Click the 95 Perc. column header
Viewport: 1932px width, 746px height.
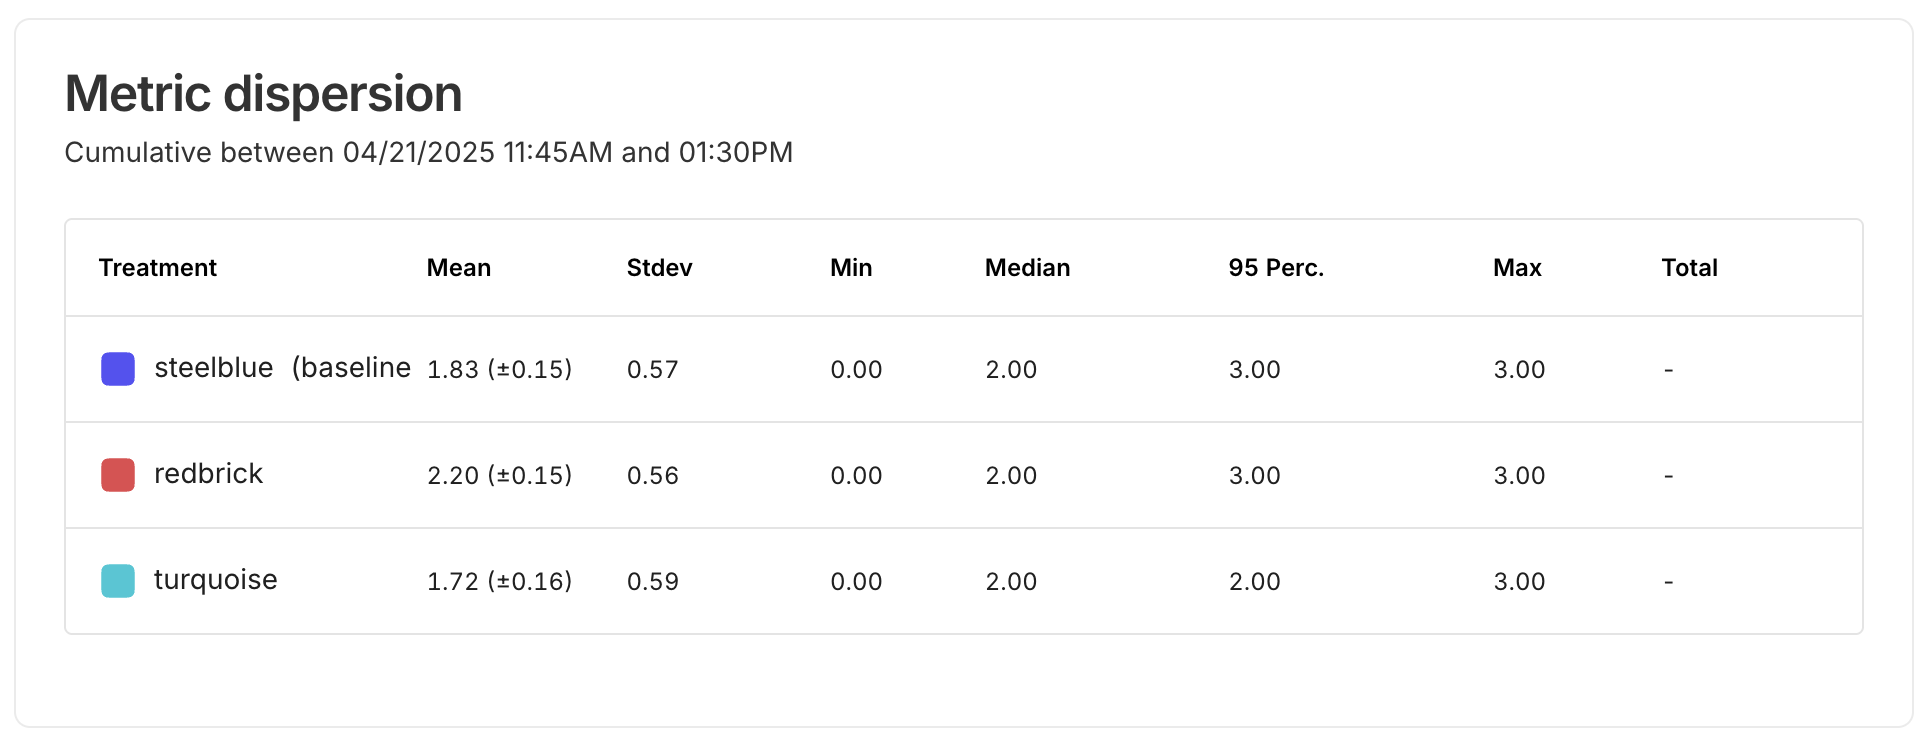[1276, 268]
